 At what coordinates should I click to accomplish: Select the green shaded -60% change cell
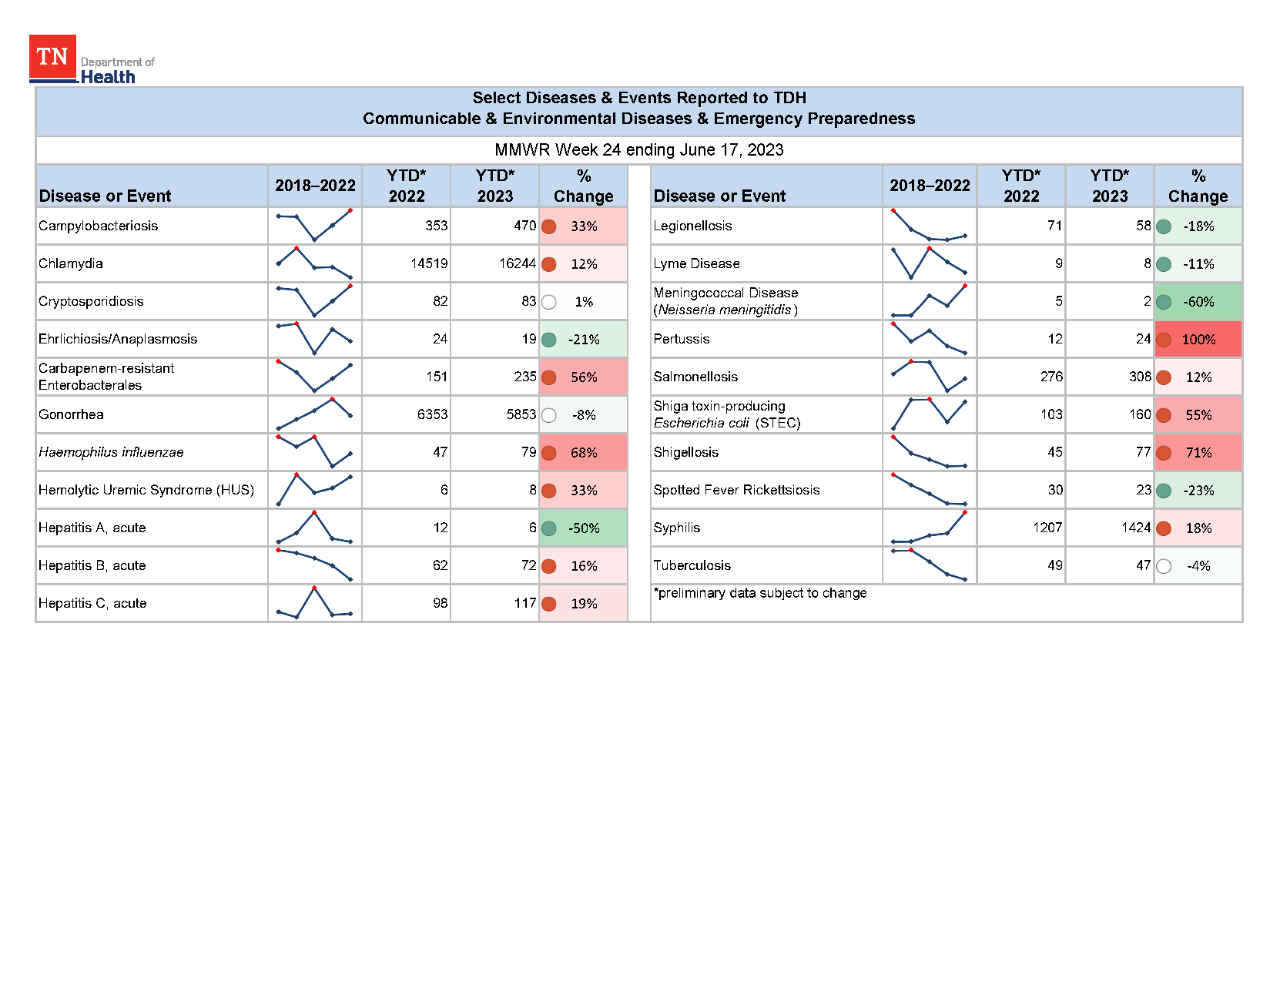click(1198, 301)
